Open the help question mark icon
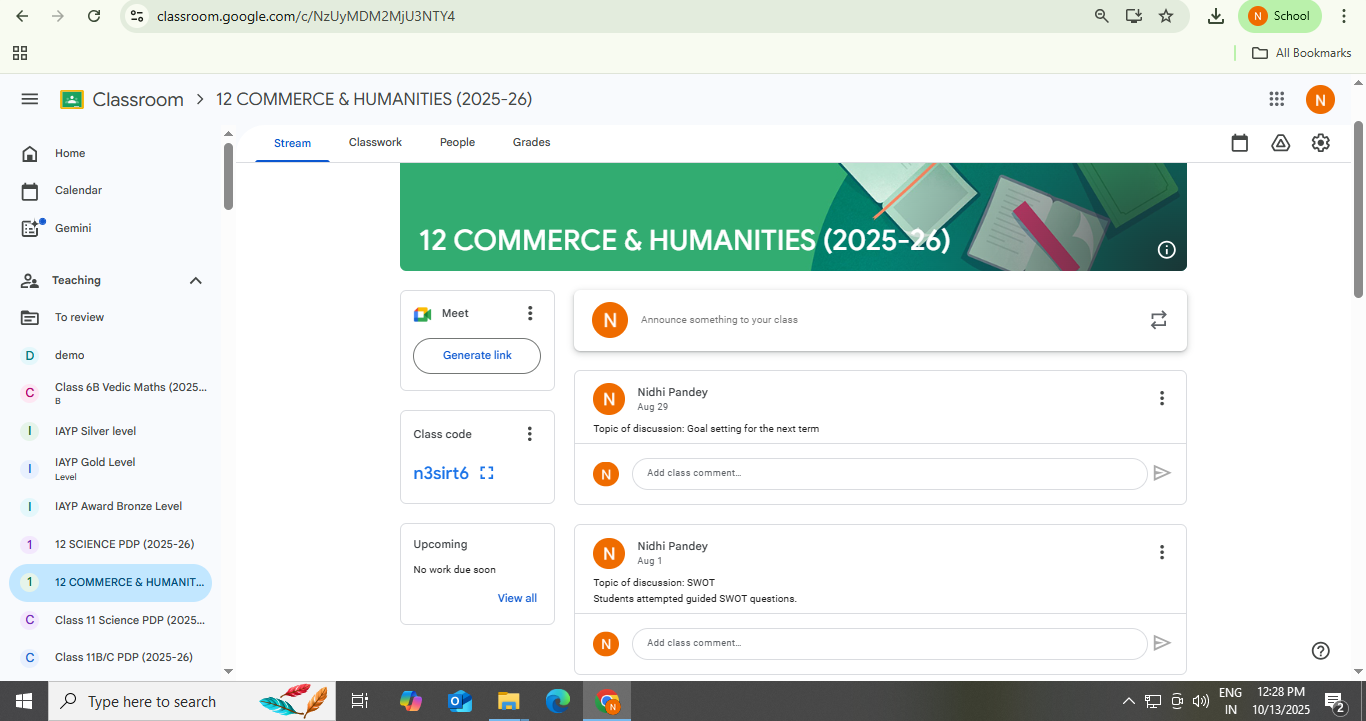The height and width of the screenshot is (721, 1366). (x=1320, y=651)
